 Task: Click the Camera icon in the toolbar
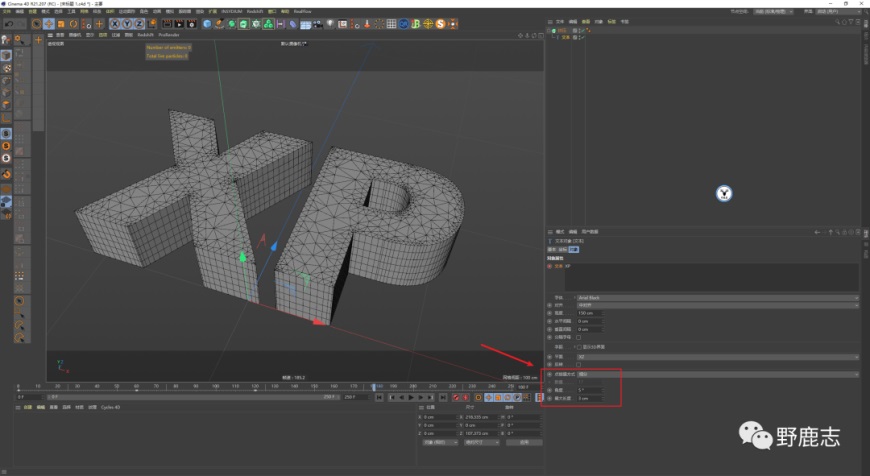[317, 24]
